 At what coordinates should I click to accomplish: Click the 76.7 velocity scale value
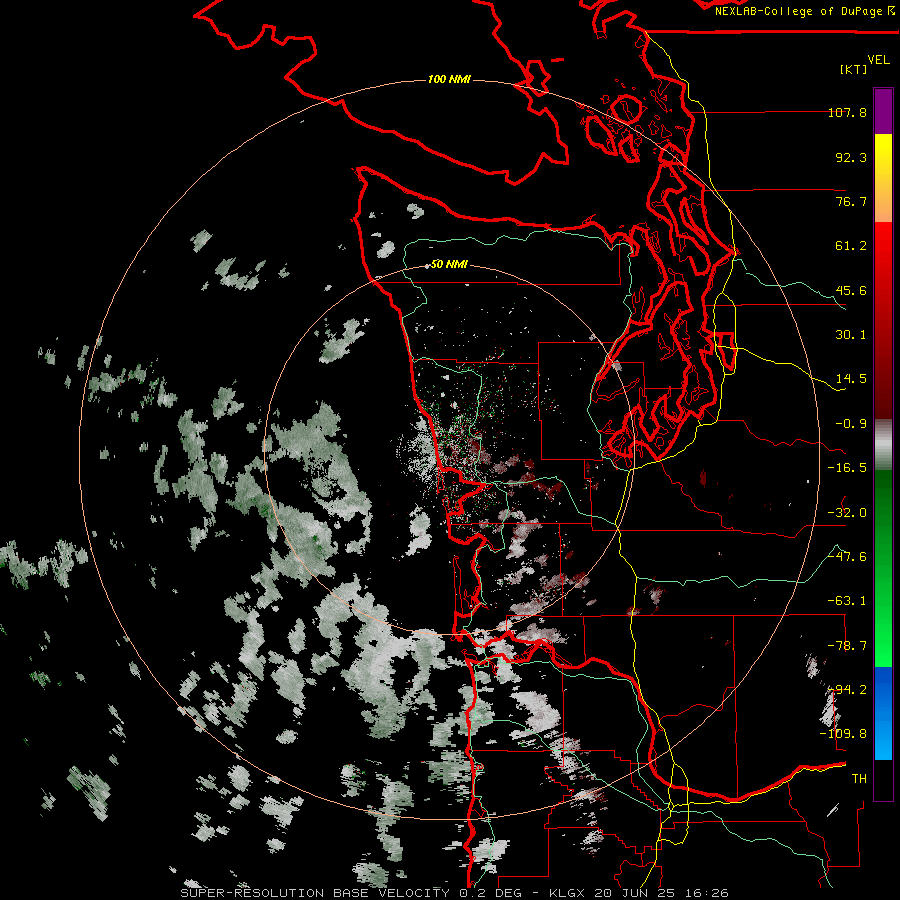point(851,201)
